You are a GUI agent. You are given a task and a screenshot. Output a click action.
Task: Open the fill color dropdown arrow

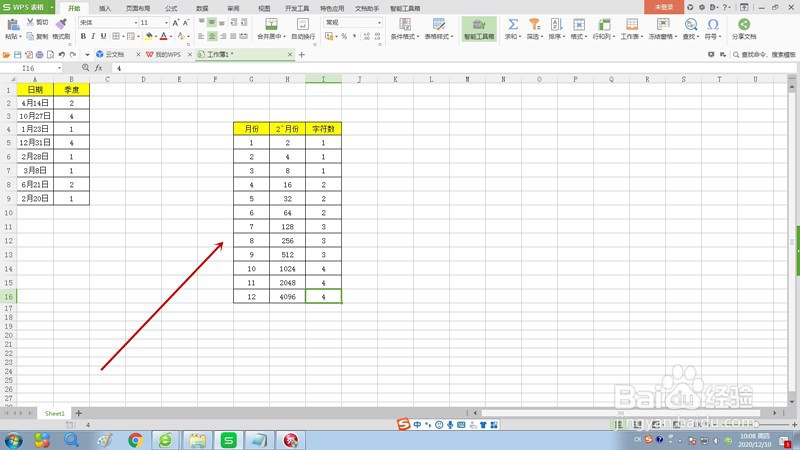pos(156,36)
